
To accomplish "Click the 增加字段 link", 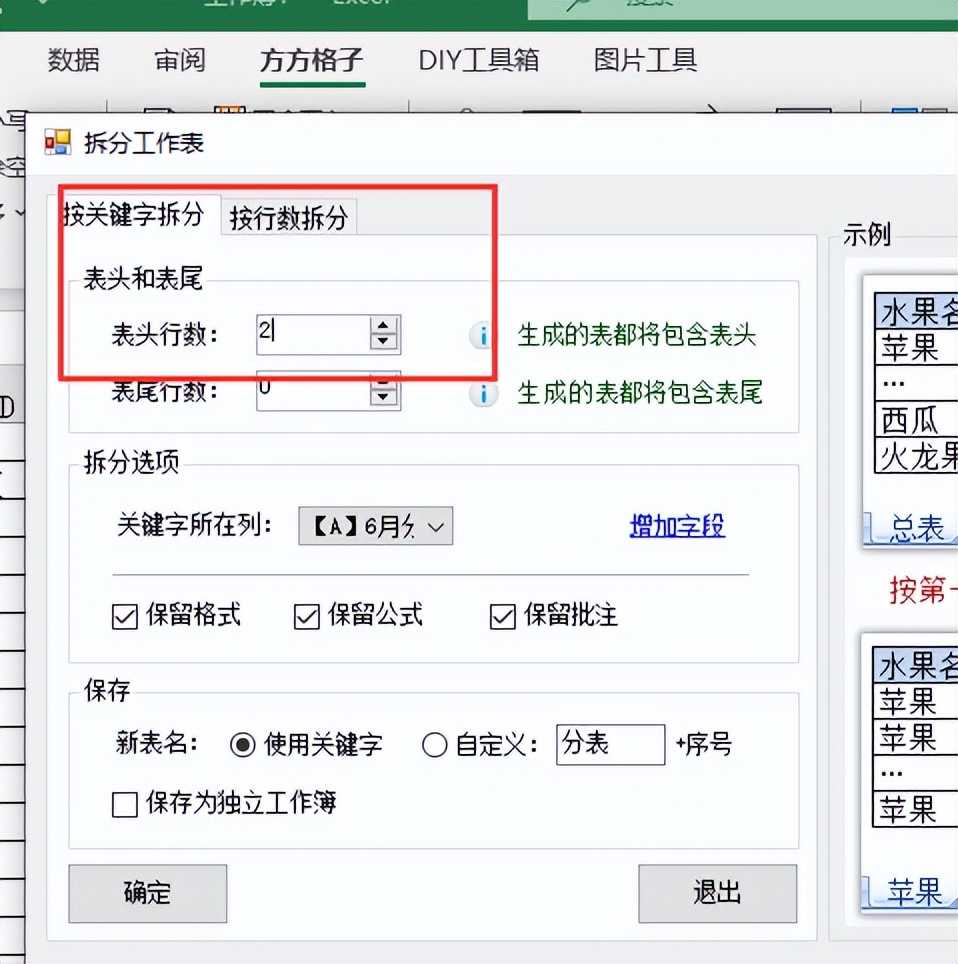I will coord(676,526).
